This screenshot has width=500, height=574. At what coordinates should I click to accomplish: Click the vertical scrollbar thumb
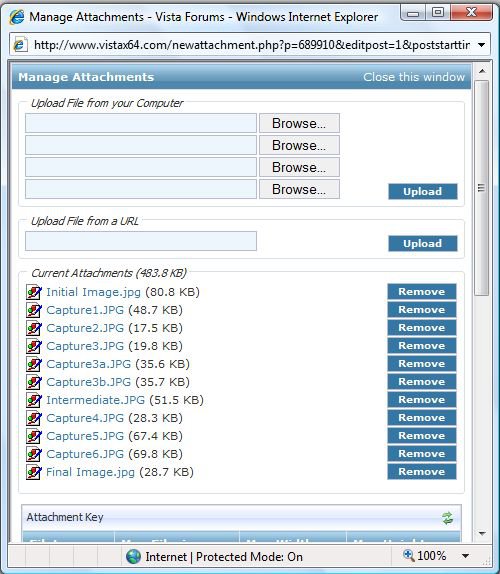coord(482,188)
